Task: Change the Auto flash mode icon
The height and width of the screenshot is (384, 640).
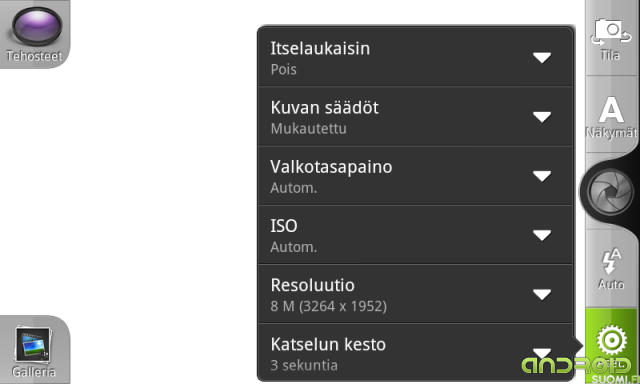Action: click(611, 269)
